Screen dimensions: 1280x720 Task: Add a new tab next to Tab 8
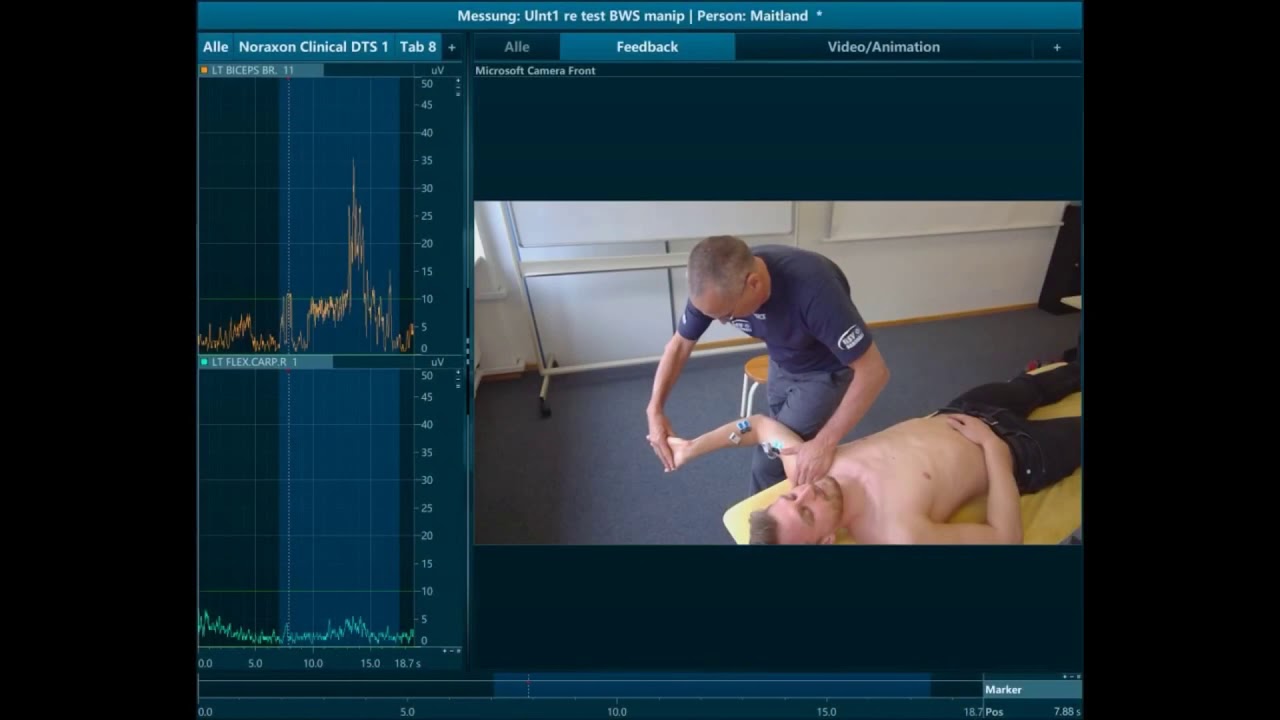tap(451, 47)
